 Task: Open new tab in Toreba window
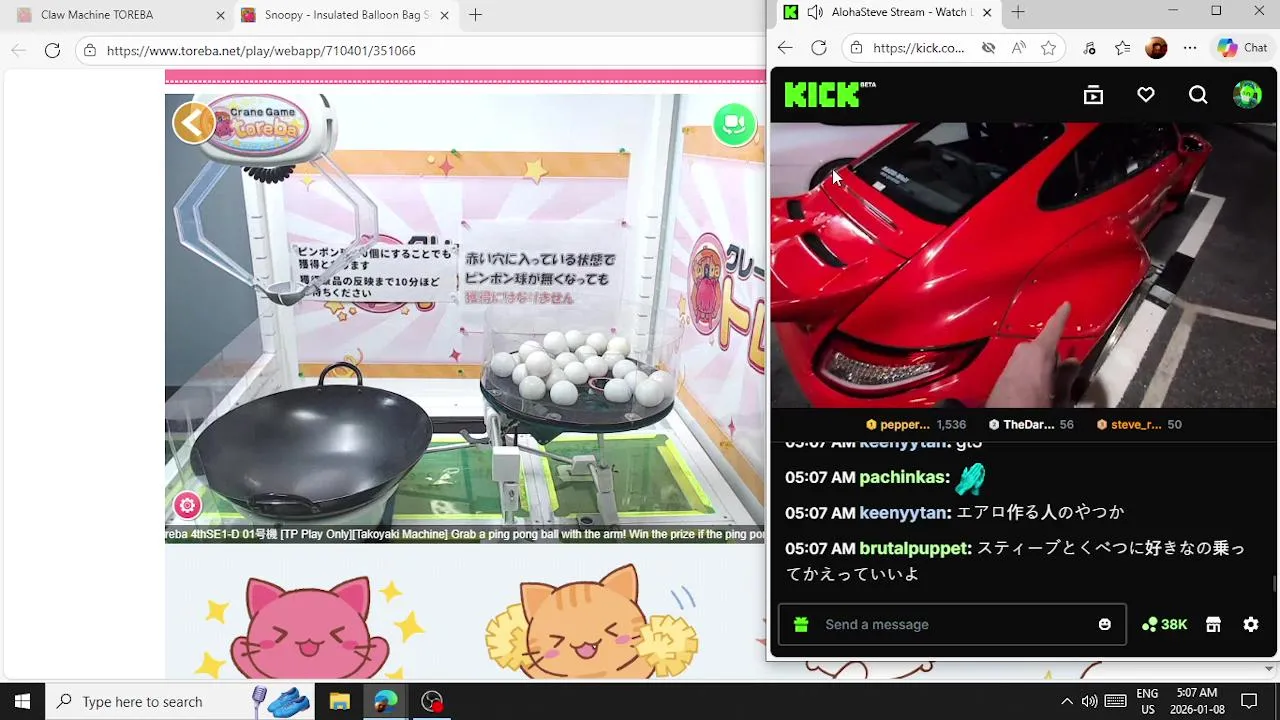pyautogui.click(x=475, y=15)
